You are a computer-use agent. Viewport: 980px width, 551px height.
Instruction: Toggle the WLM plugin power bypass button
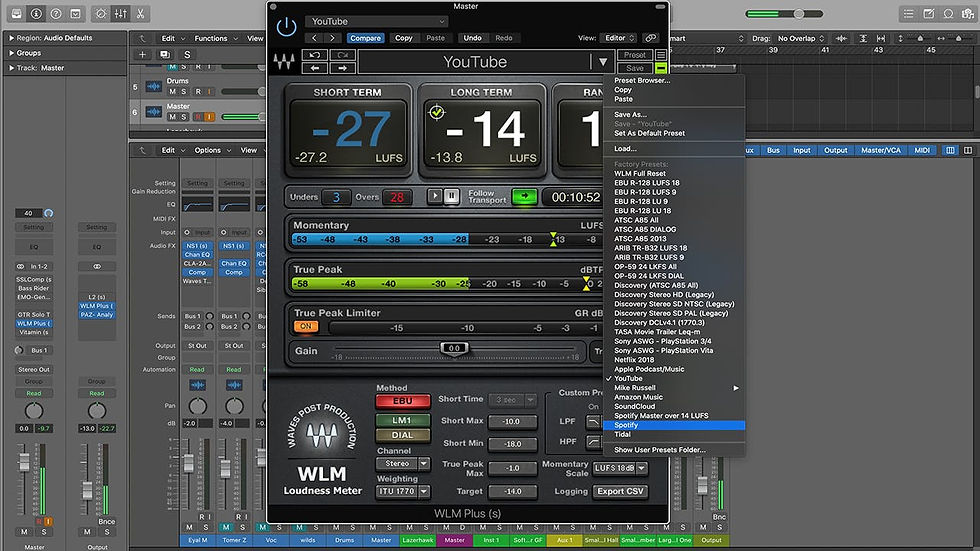(286, 27)
